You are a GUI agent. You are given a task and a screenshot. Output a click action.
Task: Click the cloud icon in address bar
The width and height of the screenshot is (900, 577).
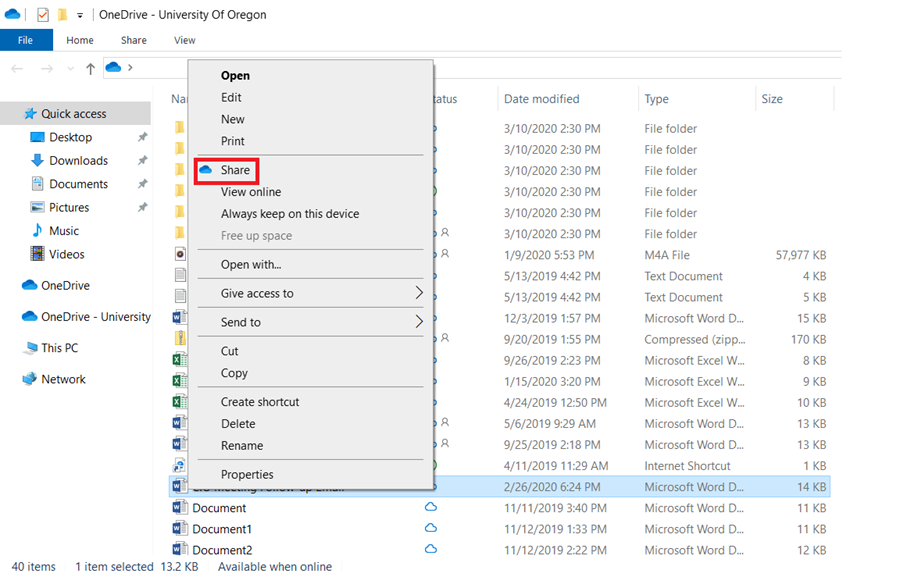coord(114,67)
